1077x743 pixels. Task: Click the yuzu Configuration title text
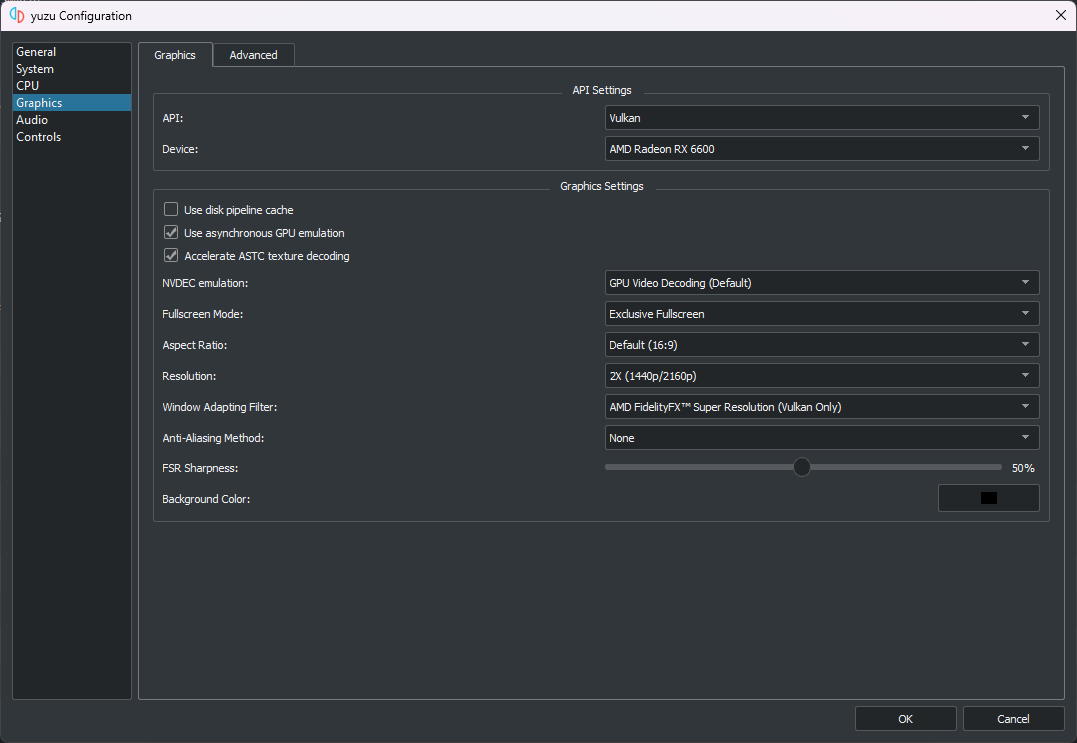(81, 15)
